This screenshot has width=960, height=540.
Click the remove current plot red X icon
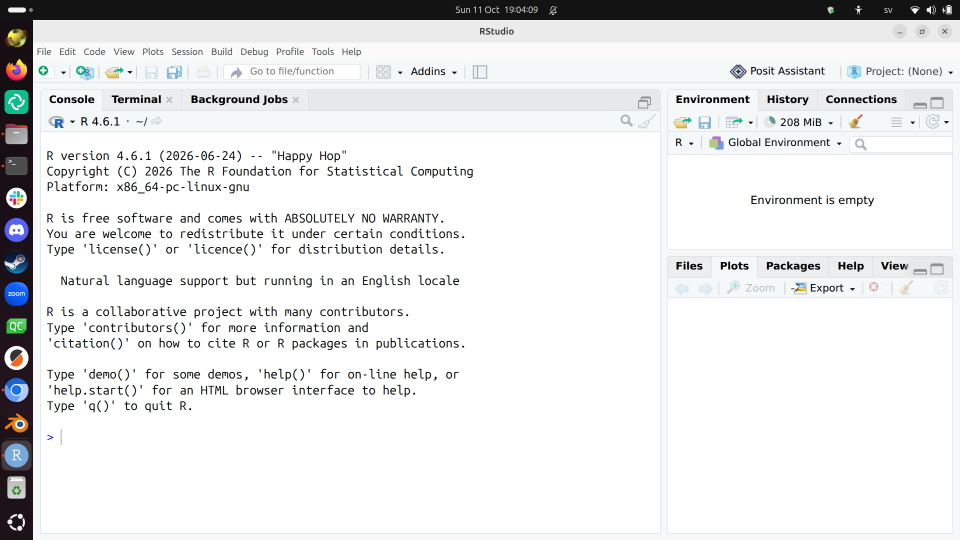point(874,287)
